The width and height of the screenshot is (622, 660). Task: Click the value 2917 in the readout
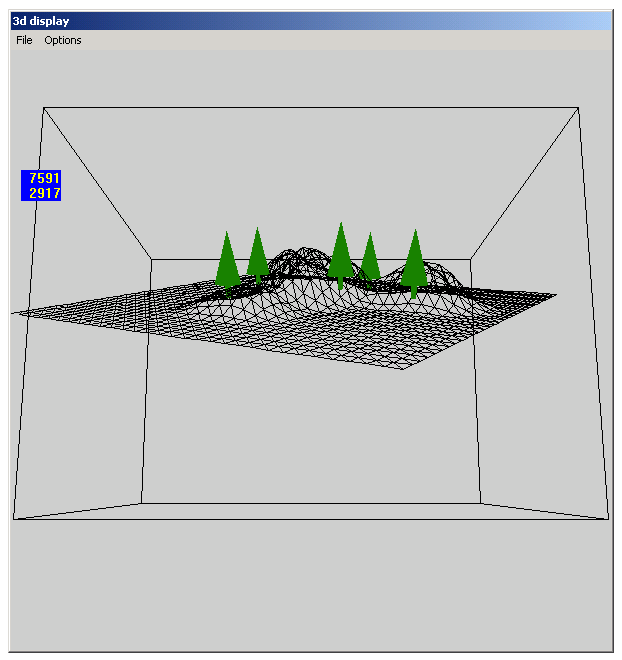tap(45, 193)
